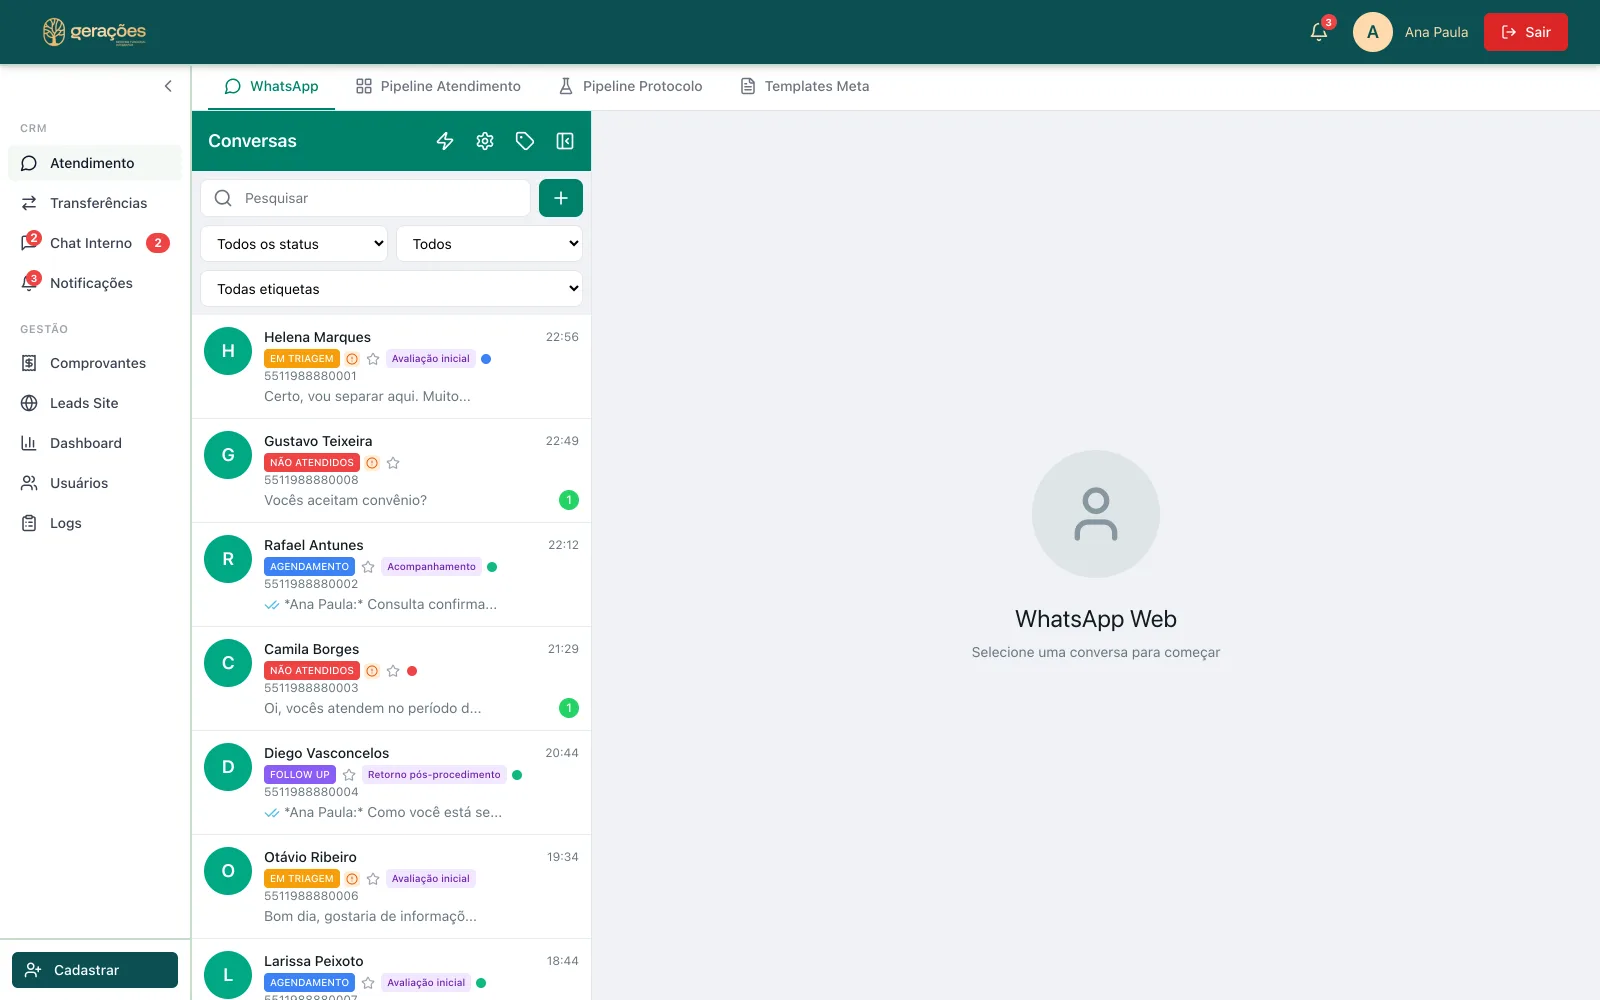Collapse the Conversas panel icon

click(565, 141)
